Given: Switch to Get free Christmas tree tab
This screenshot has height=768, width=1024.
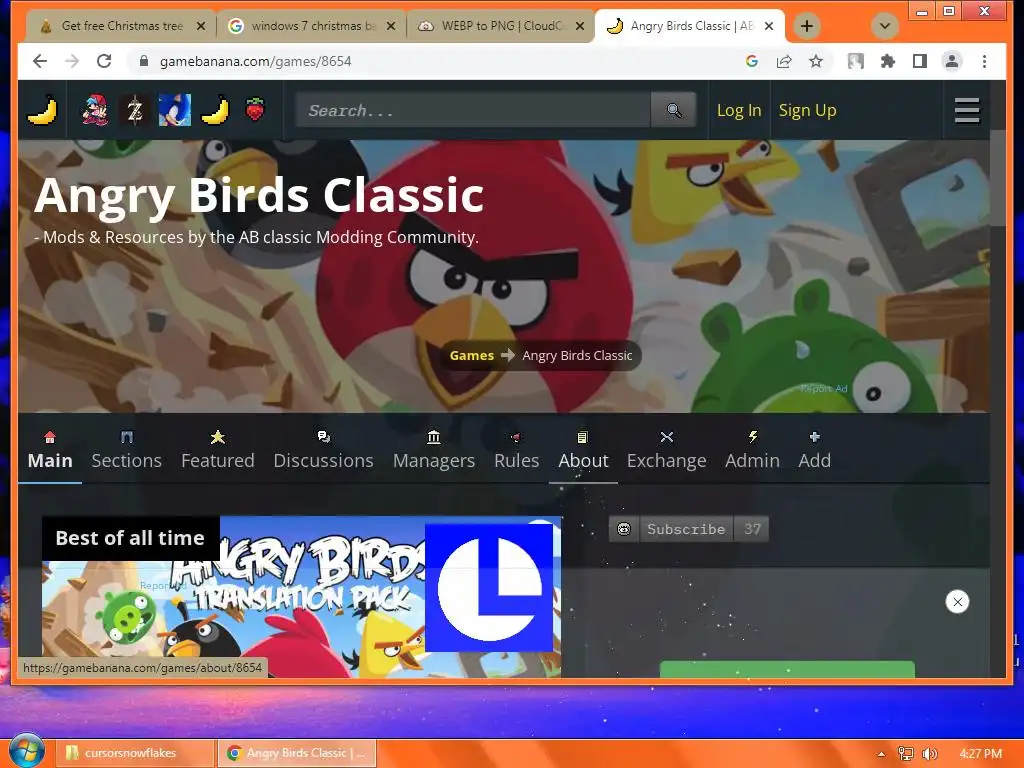Looking at the screenshot, I should click(x=121, y=26).
